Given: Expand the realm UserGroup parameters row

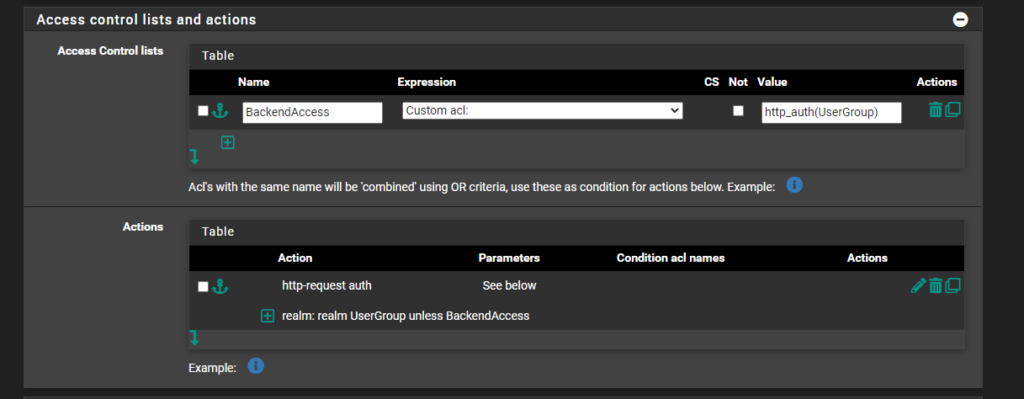Looking at the screenshot, I should click(267, 316).
